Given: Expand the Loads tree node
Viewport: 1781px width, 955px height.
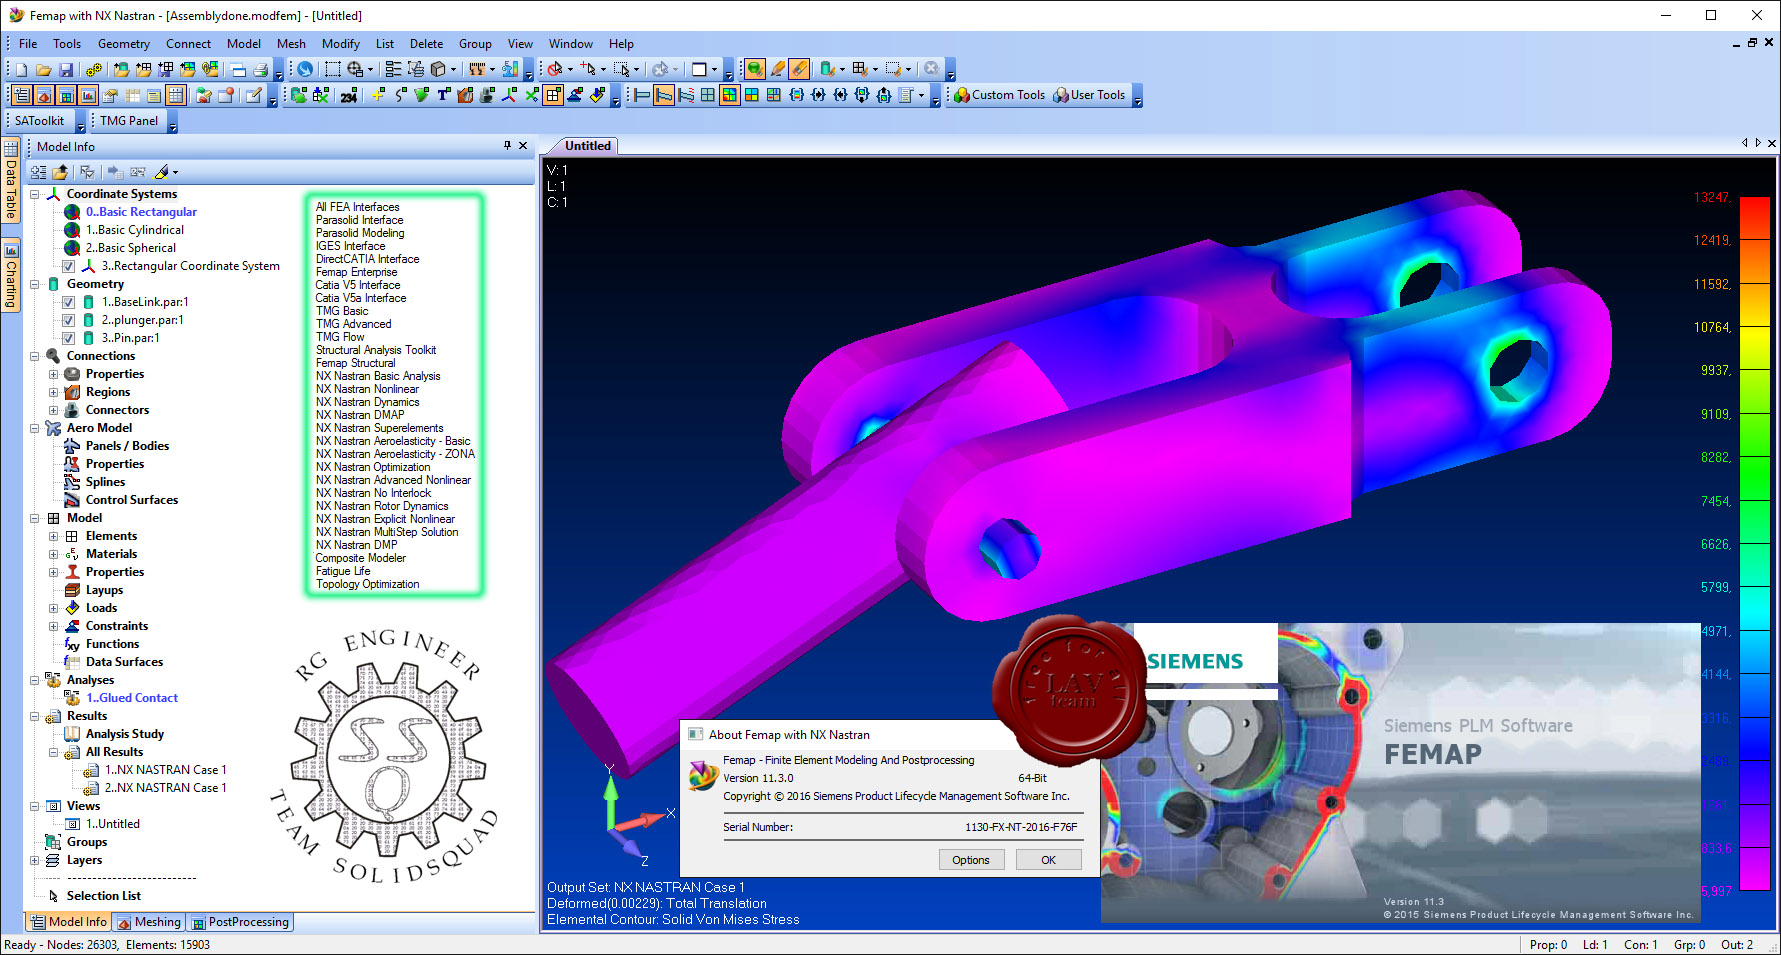Looking at the screenshot, I should coord(54,608).
